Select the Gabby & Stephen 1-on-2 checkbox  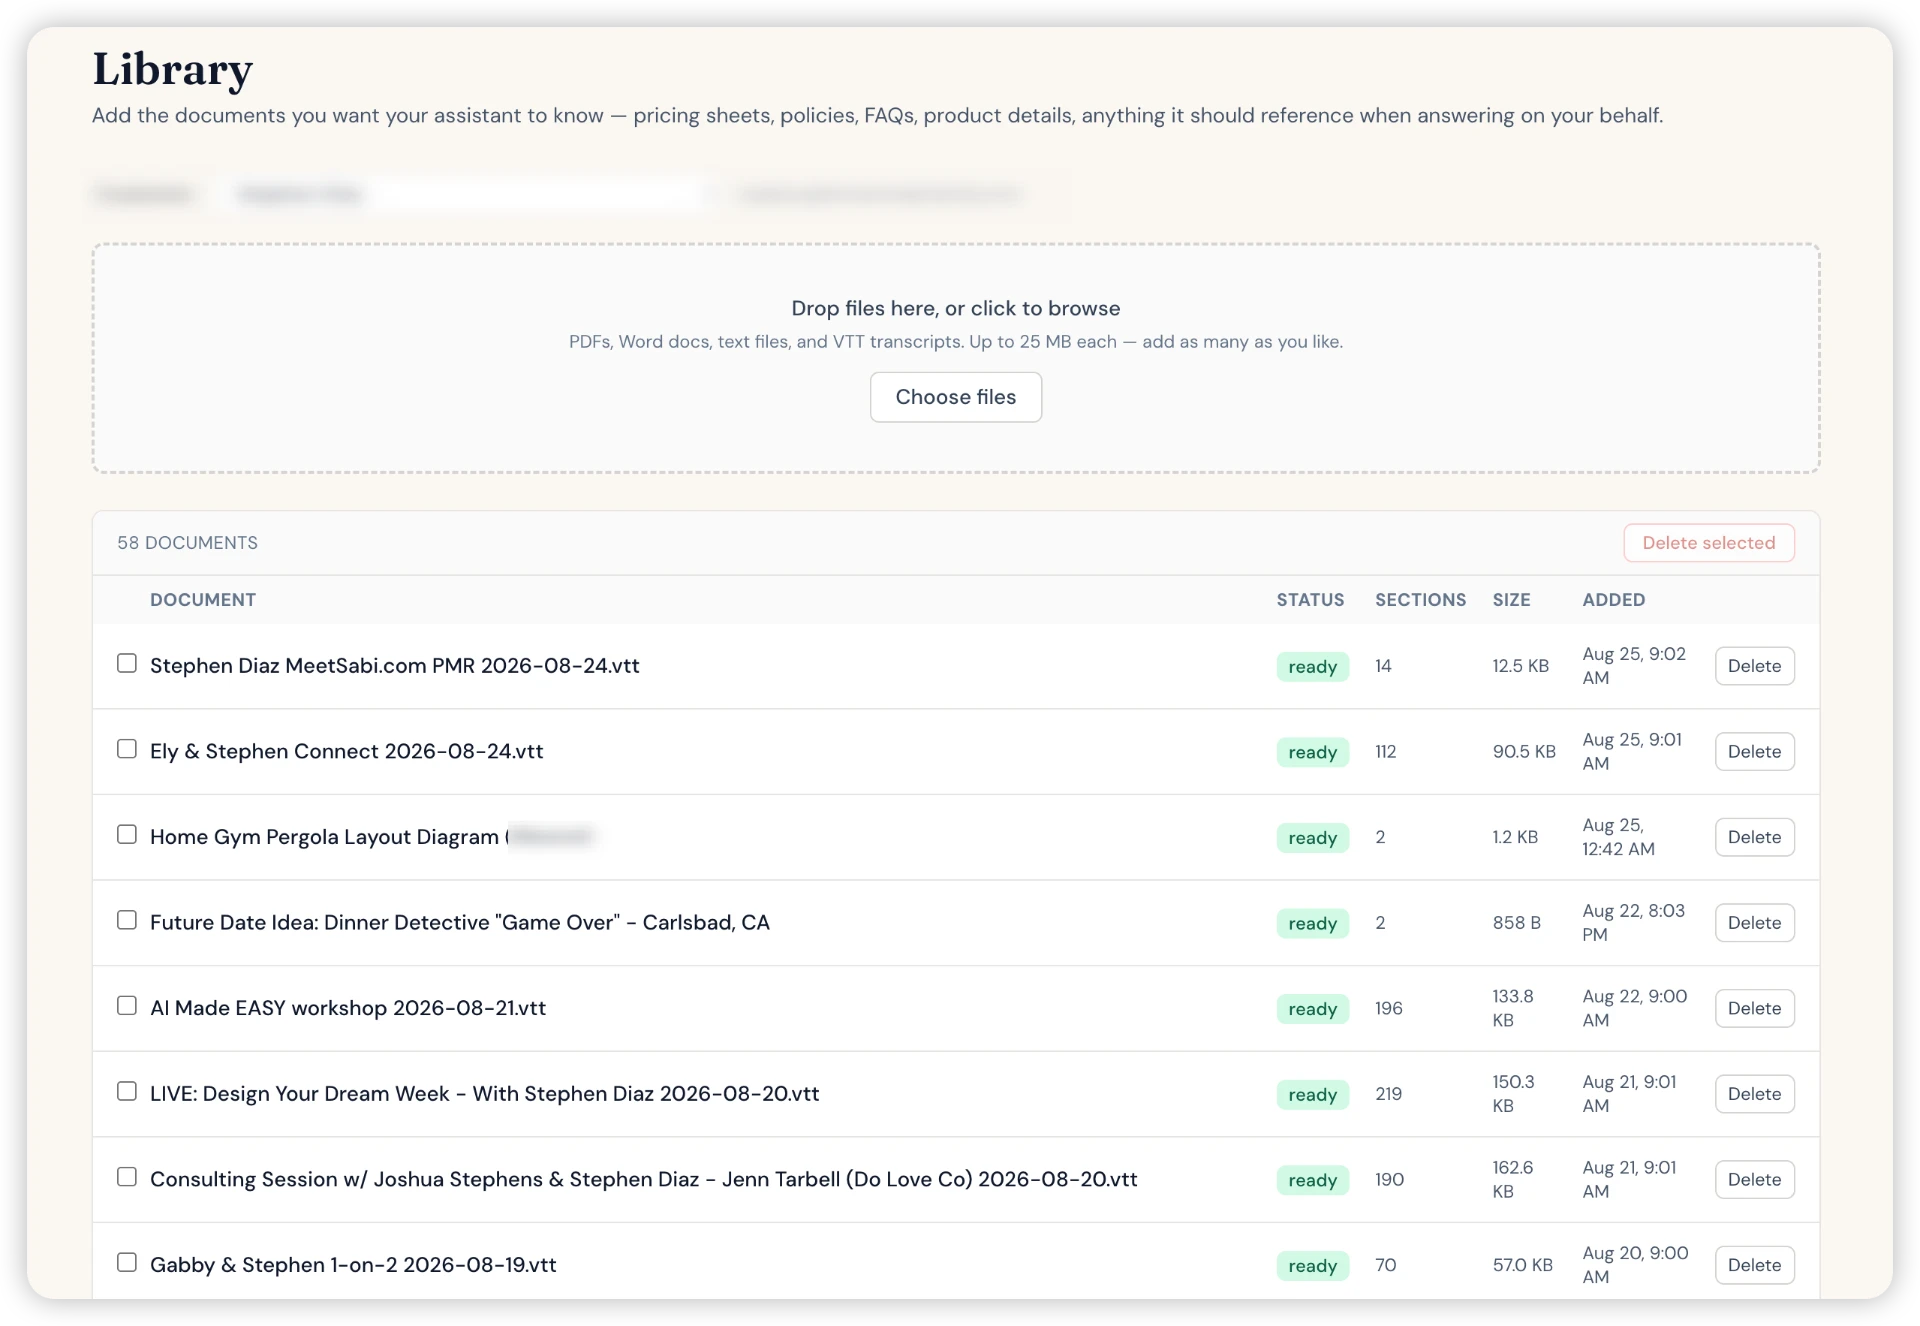coord(127,1263)
